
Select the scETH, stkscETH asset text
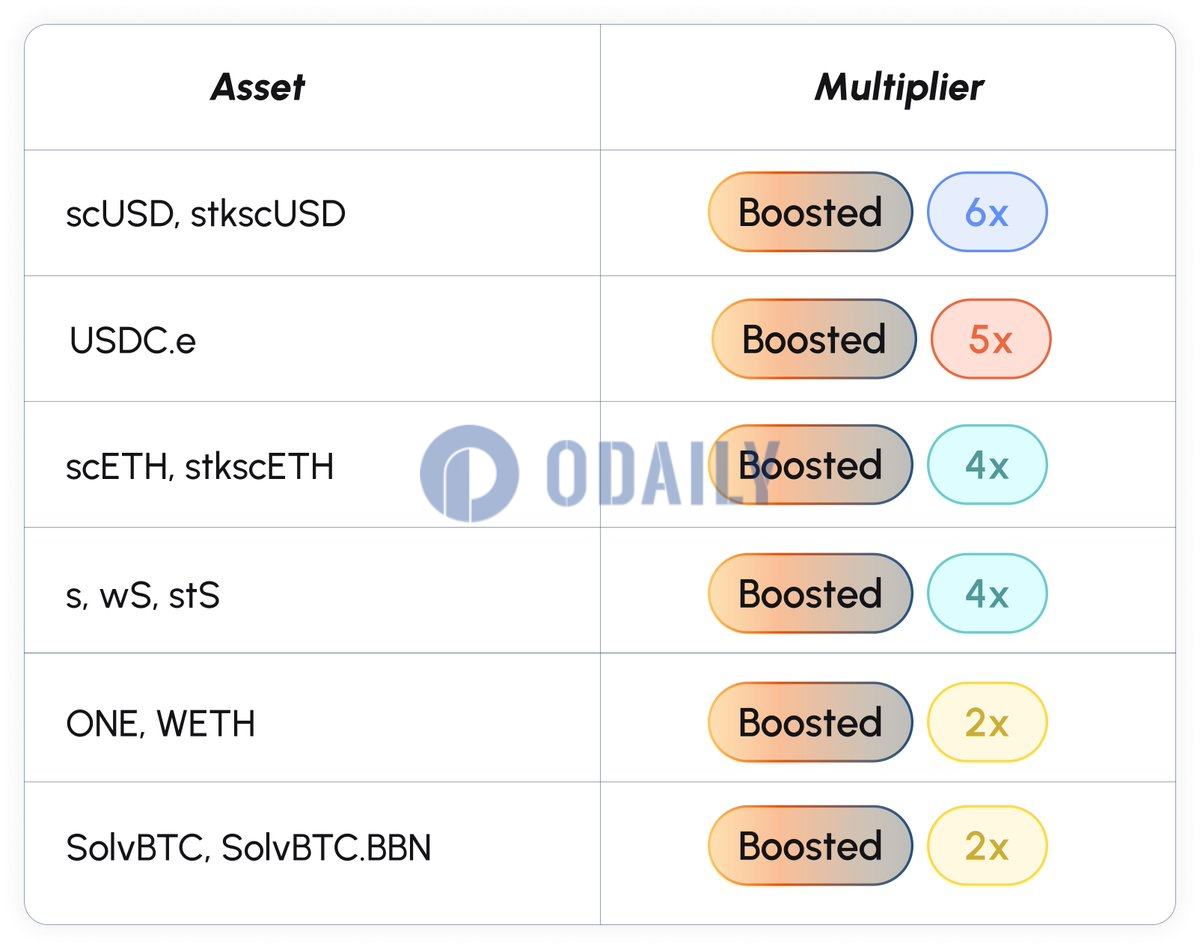[x=200, y=466]
